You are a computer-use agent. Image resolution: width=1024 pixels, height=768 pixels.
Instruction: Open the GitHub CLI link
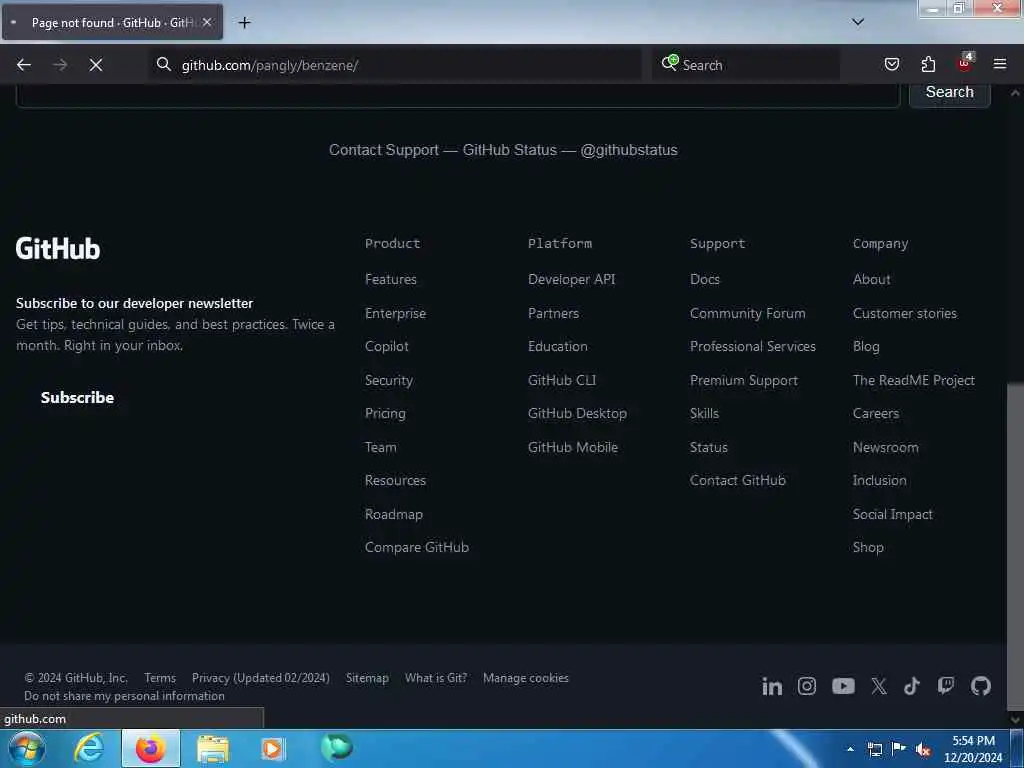coord(562,380)
